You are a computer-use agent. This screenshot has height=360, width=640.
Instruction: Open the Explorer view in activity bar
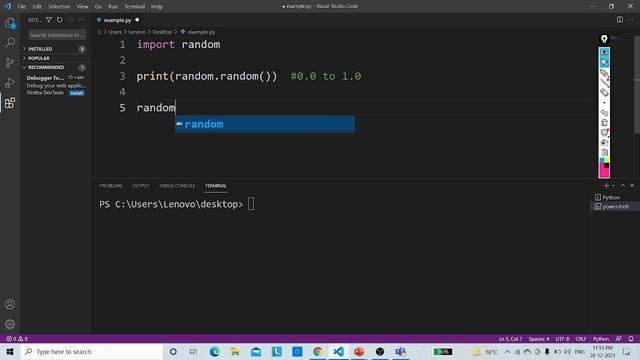[10, 23]
